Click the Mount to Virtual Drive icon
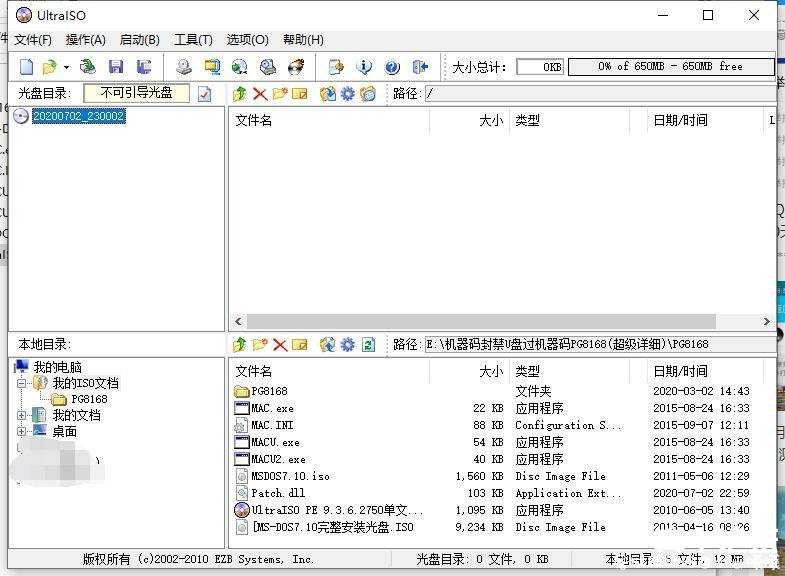 tap(268, 66)
